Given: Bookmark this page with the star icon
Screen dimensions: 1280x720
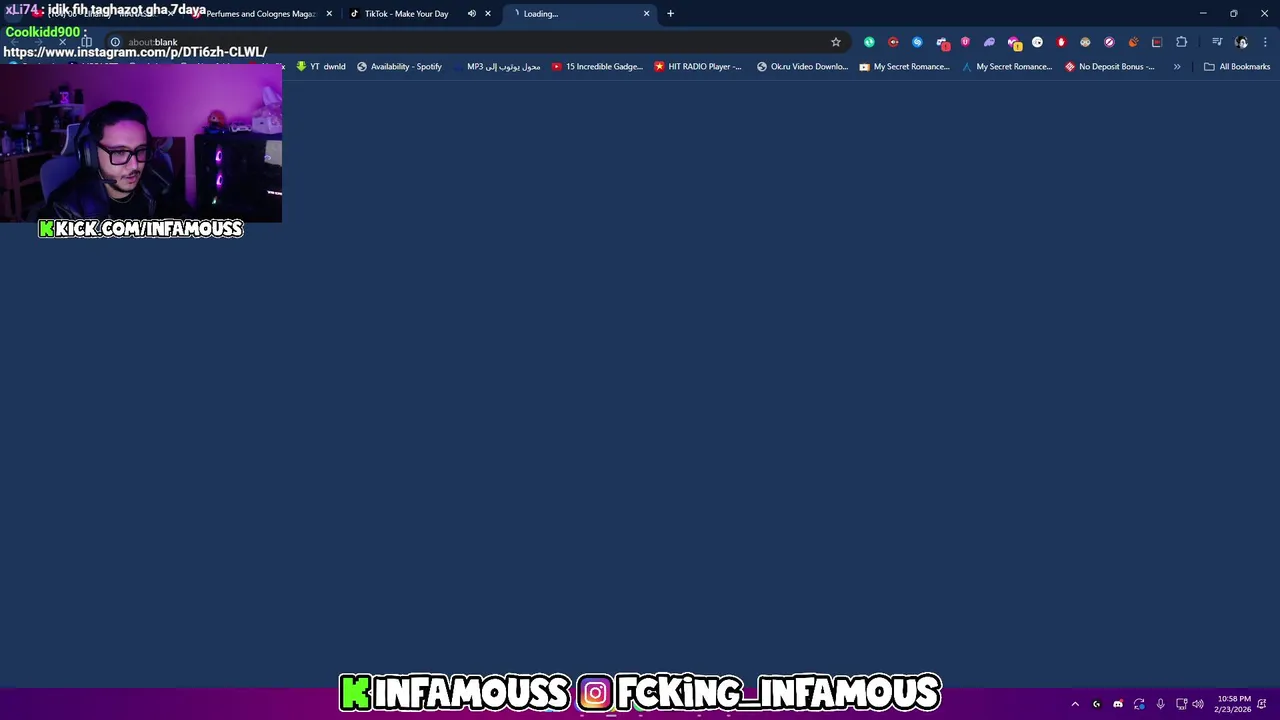Looking at the screenshot, I should click(836, 42).
